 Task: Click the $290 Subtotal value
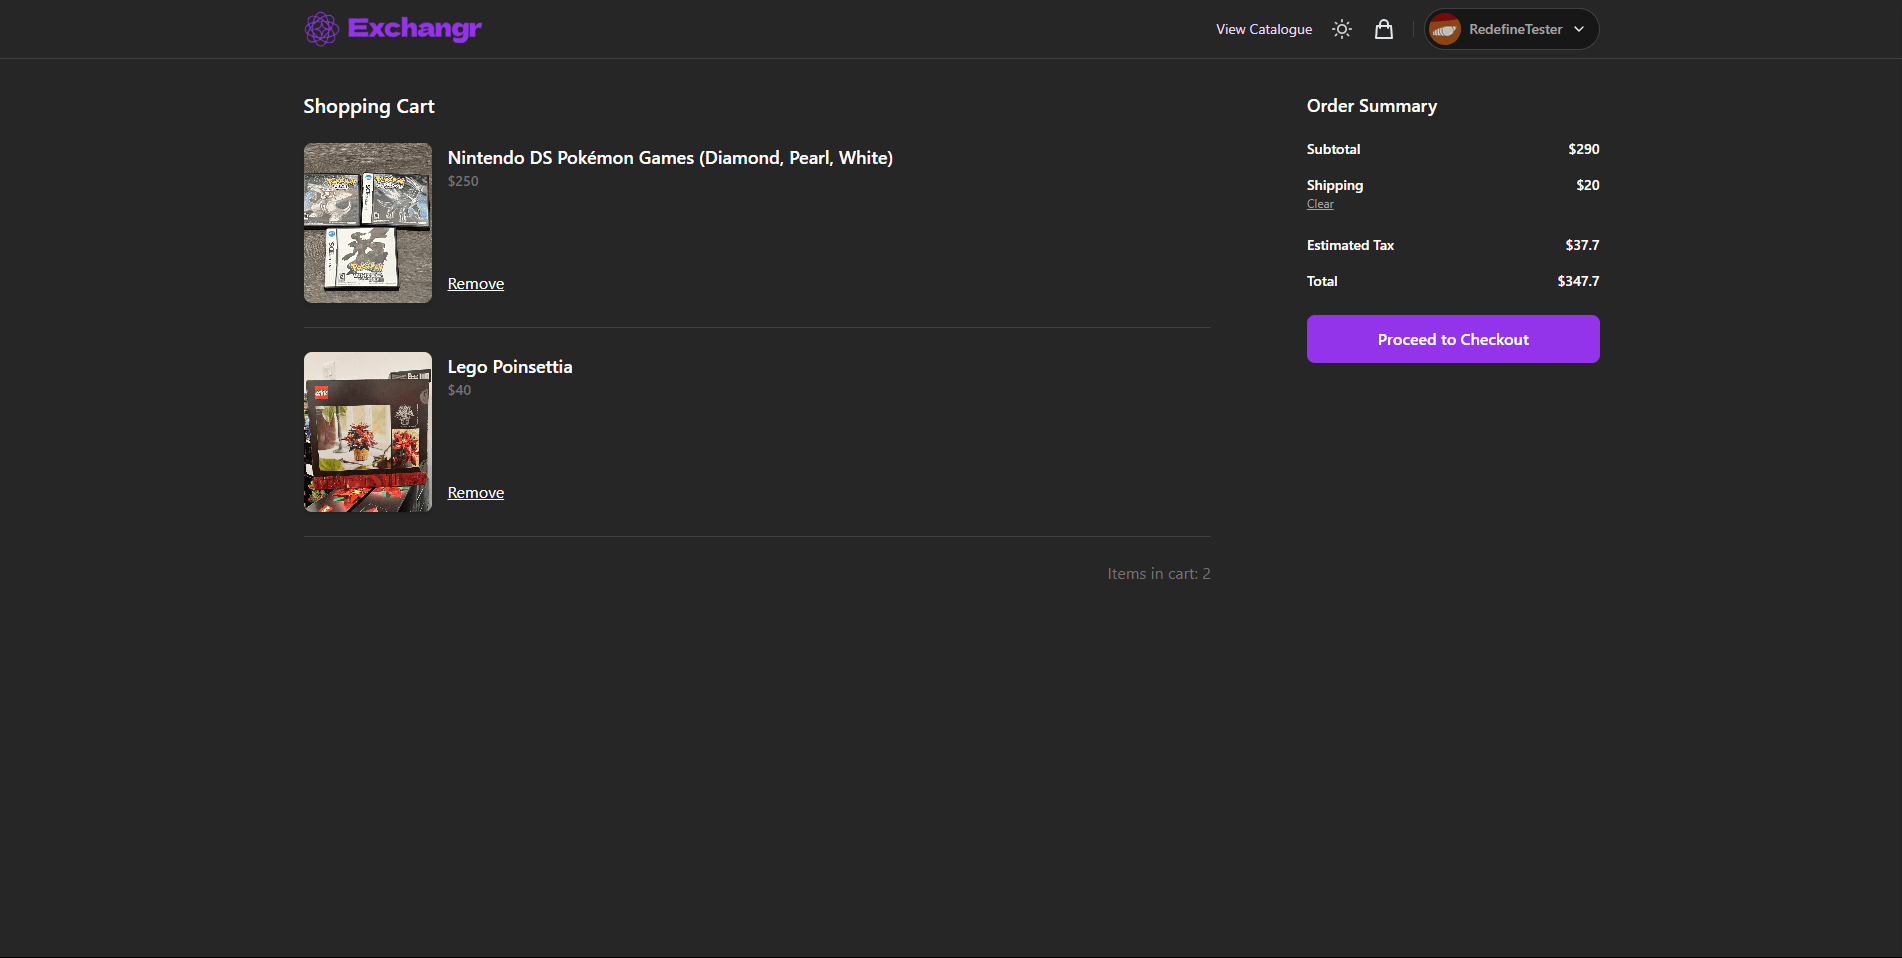pos(1583,149)
